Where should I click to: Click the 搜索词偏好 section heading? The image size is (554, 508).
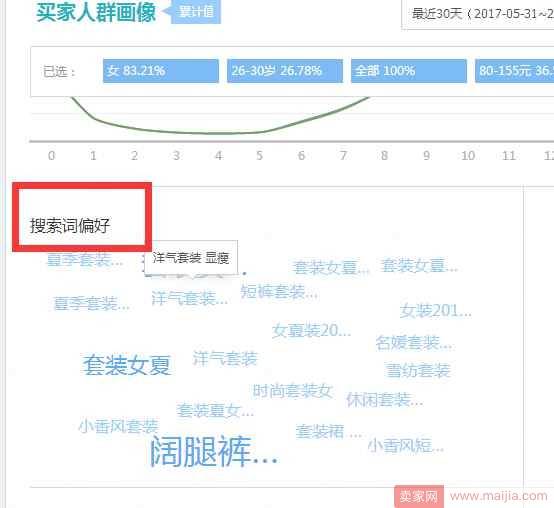[70, 226]
